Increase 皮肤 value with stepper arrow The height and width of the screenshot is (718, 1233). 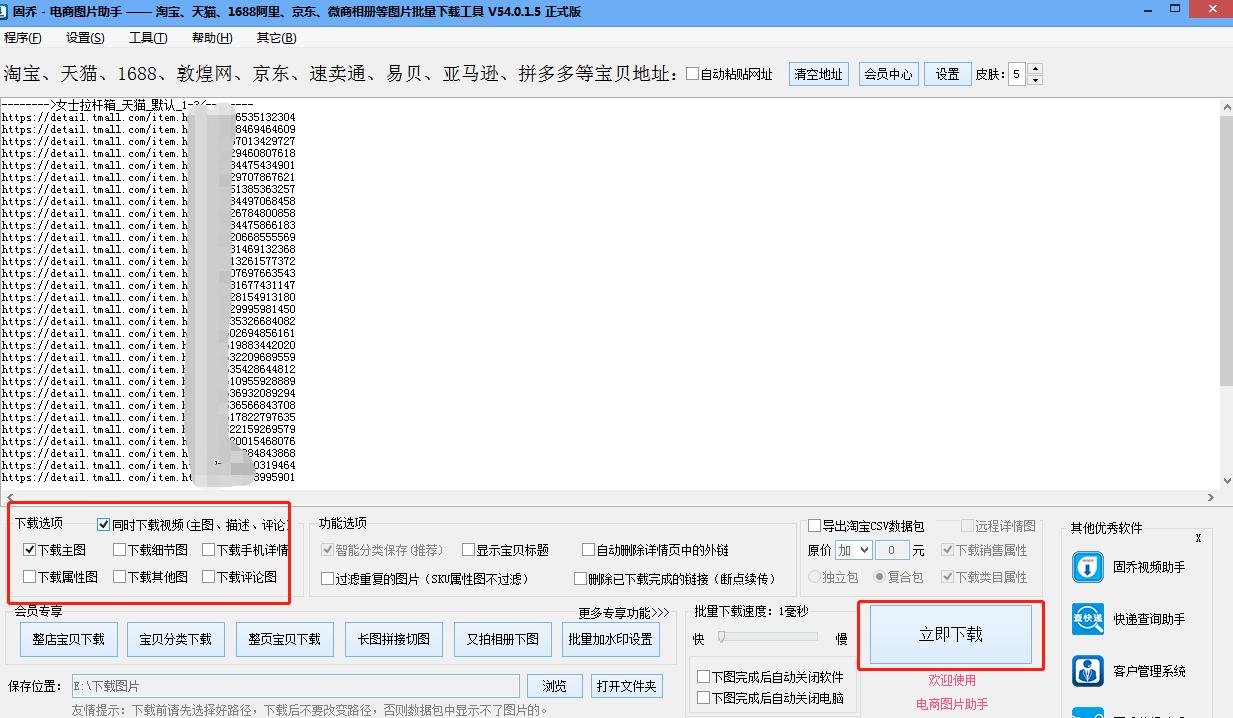coord(1034,68)
